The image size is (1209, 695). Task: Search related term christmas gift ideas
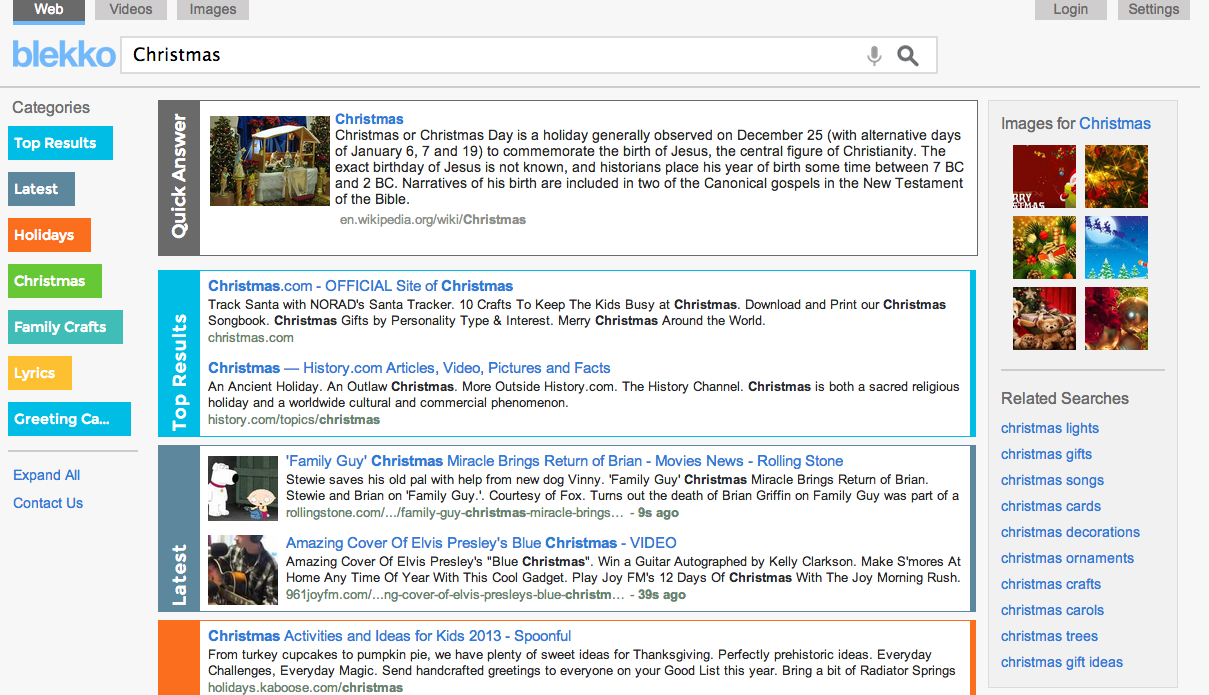[x=1062, y=662]
